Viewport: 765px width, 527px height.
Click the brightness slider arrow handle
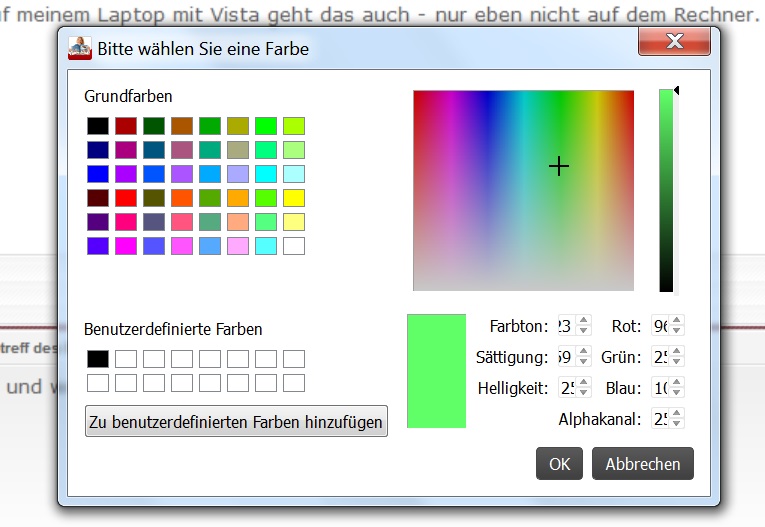pyautogui.click(x=676, y=90)
